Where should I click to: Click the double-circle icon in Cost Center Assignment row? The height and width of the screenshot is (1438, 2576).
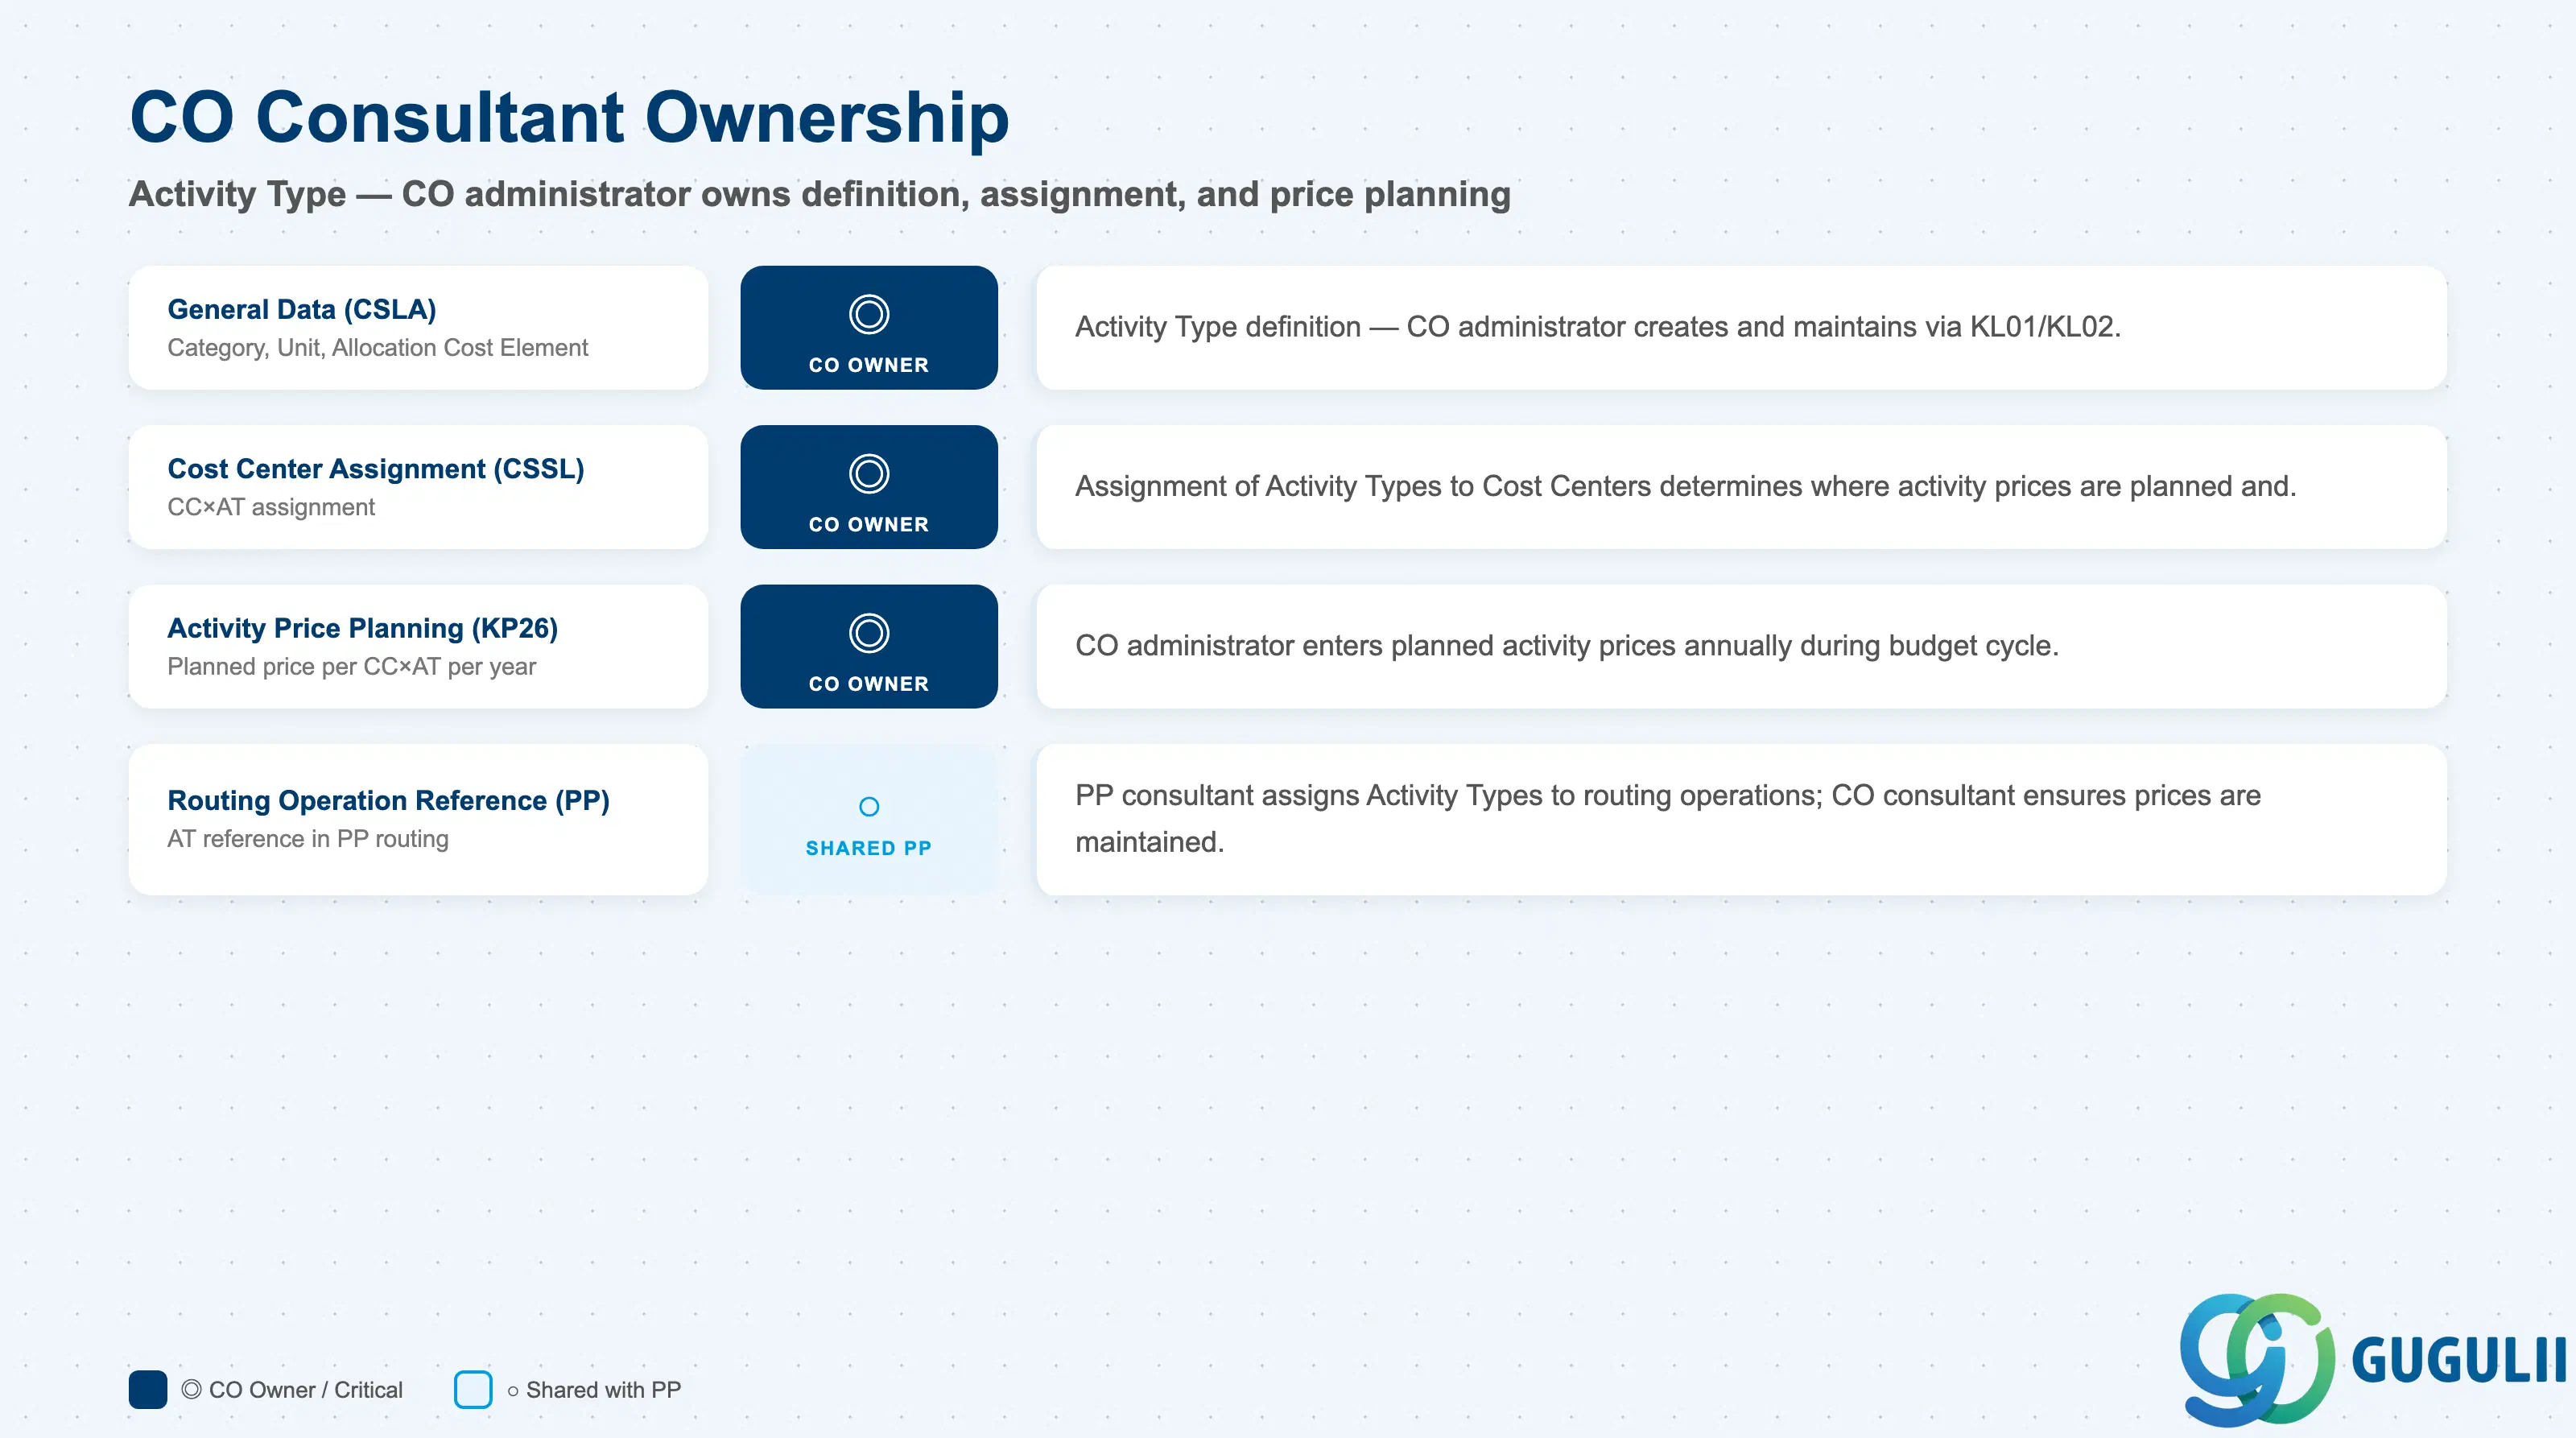click(x=869, y=473)
